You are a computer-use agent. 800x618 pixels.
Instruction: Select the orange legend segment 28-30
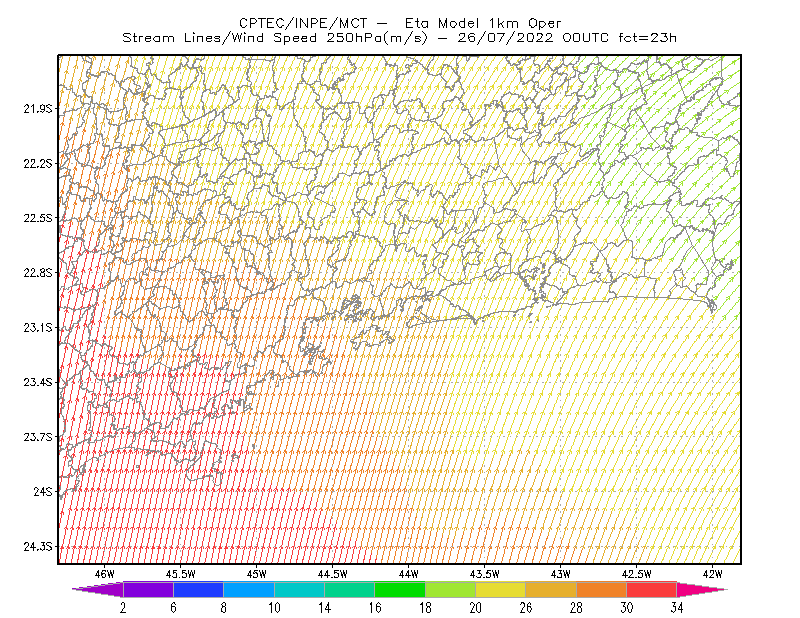[x=602, y=589]
